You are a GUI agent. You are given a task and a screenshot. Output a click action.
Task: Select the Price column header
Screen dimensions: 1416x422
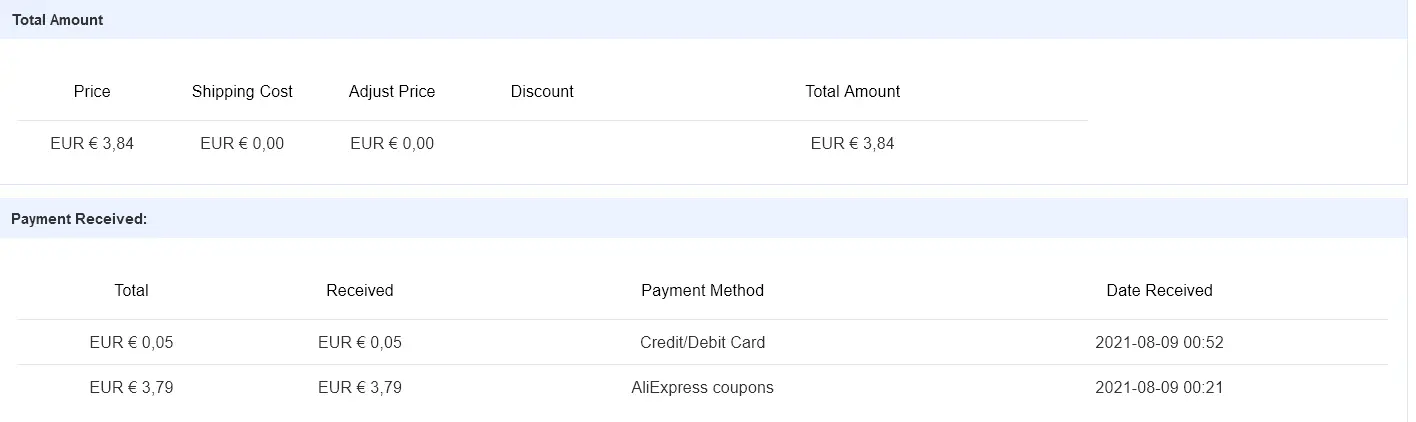(92, 91)
